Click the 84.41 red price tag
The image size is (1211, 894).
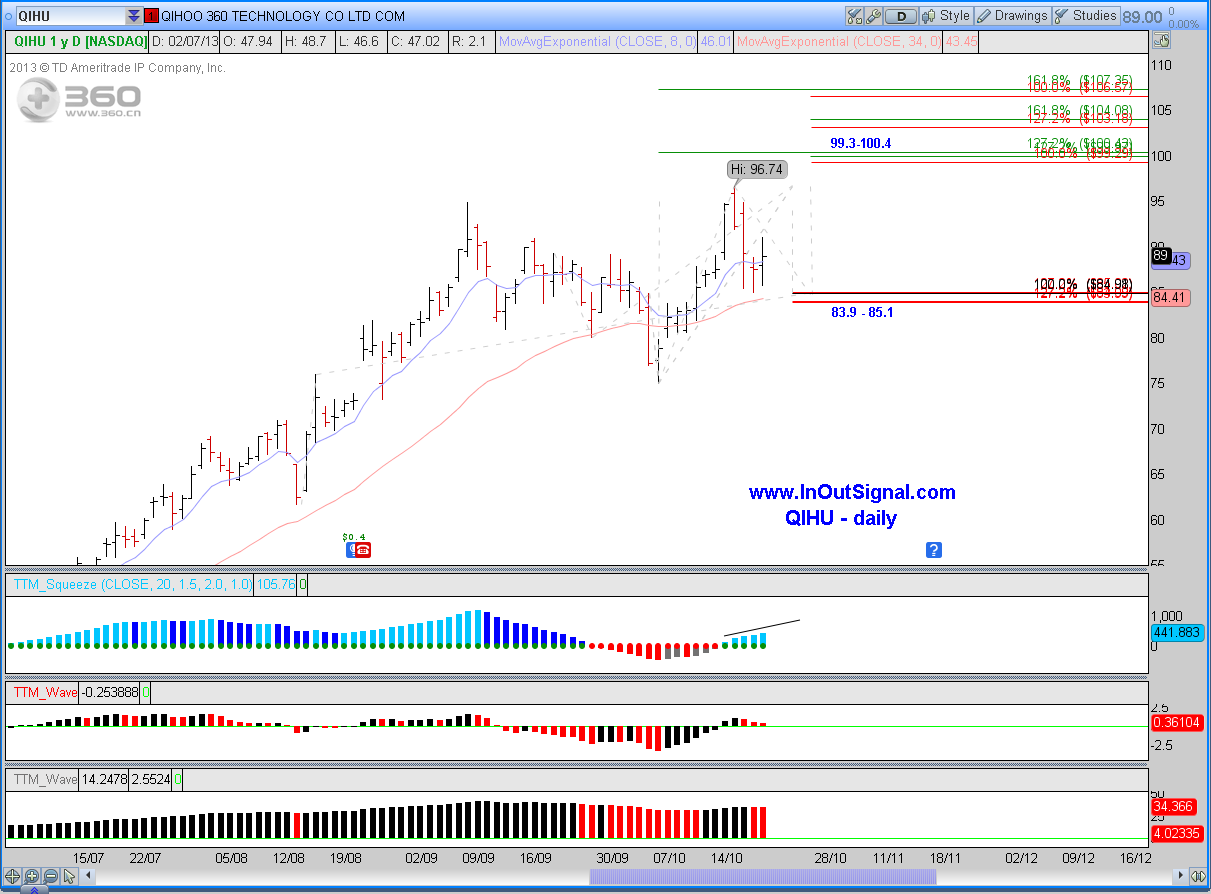pyautogui.click(x=1170, y=297)
